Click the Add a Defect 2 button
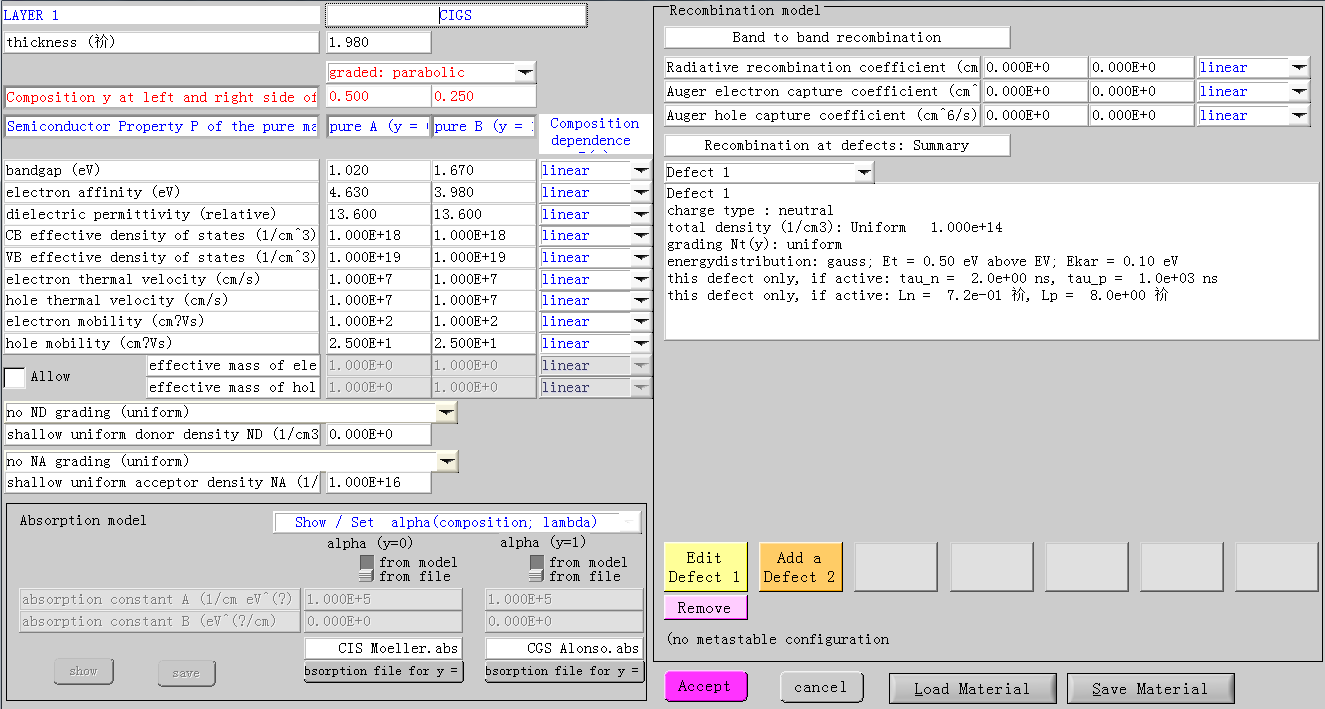The image size is (1325, 709). point(799,567)
